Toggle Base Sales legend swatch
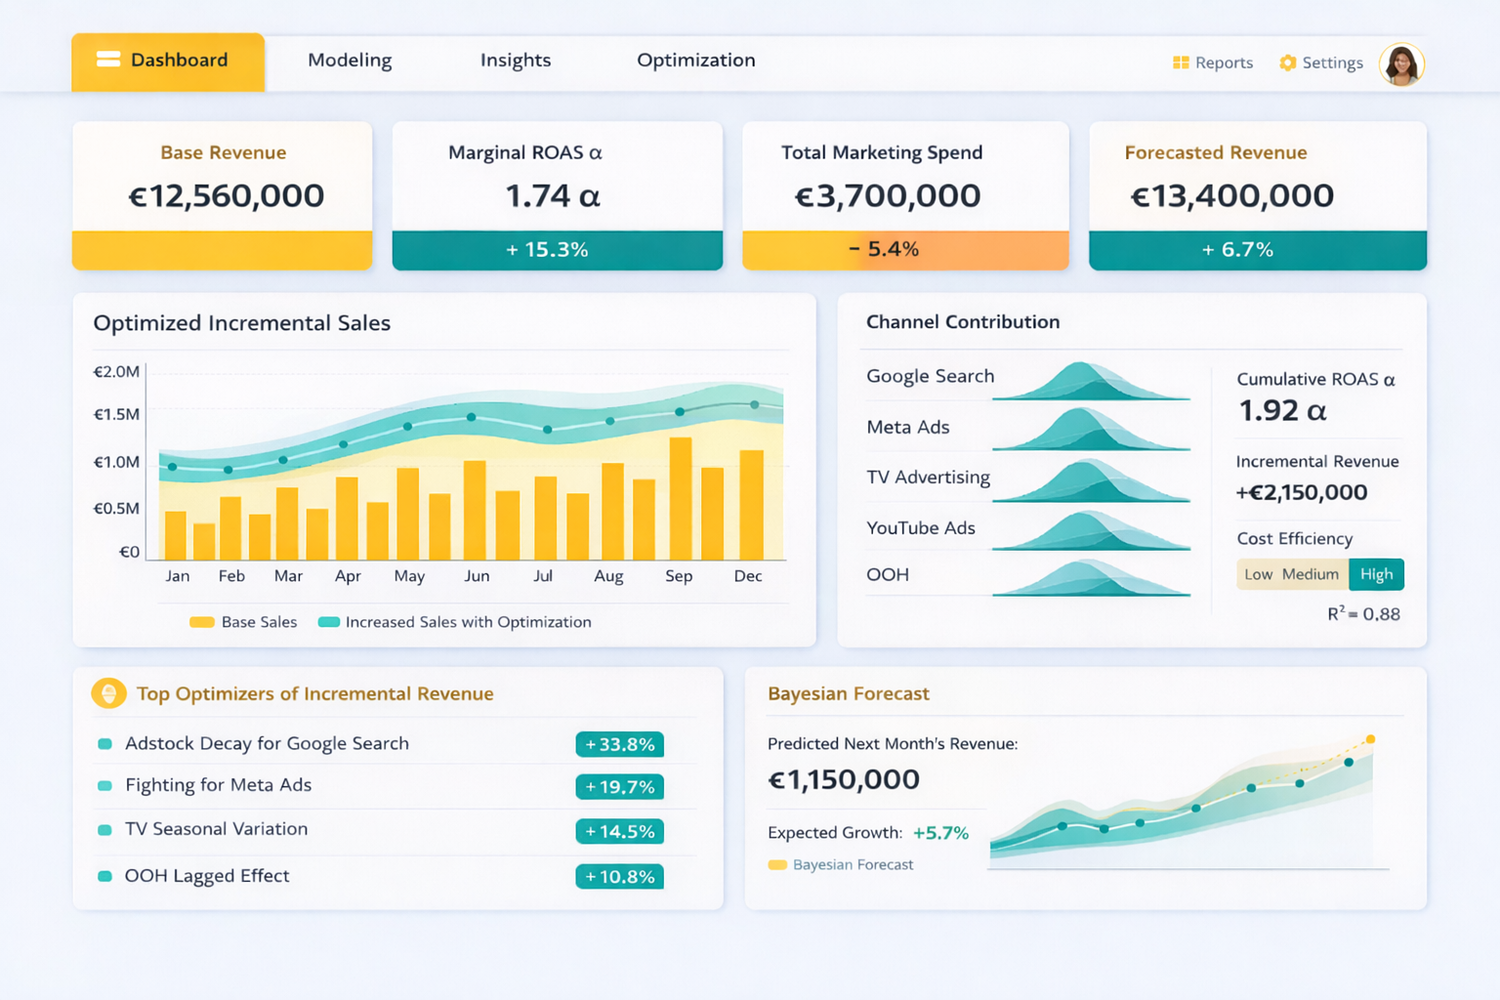The height and width of the screenshot is (1000, 1500). [202, 622]
